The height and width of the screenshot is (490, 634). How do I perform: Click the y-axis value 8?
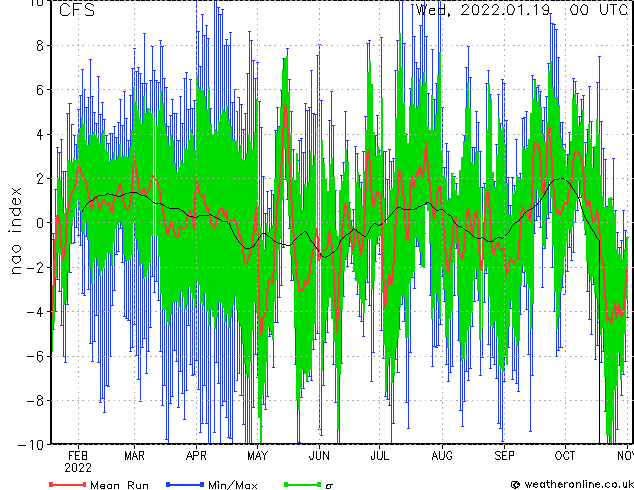pos(40,46)
